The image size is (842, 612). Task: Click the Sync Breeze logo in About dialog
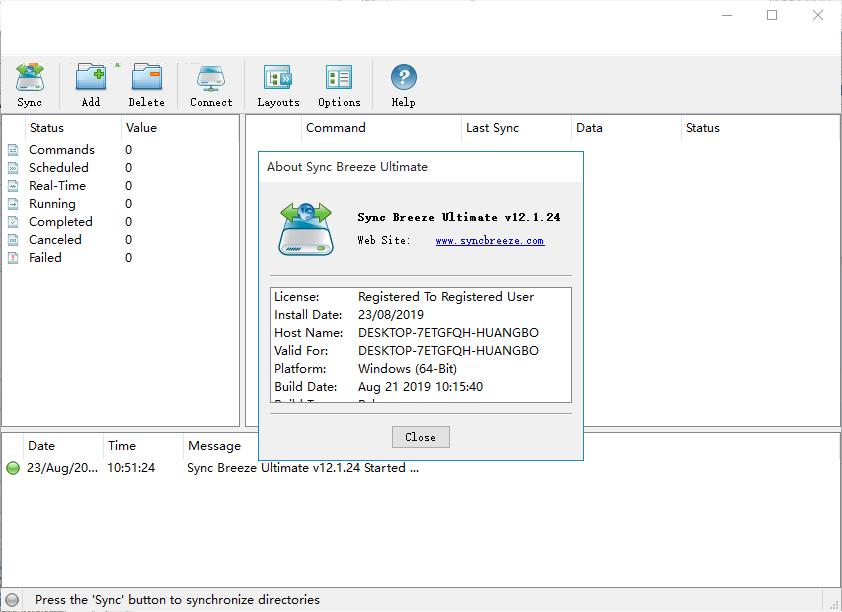(x=305, y=228)
